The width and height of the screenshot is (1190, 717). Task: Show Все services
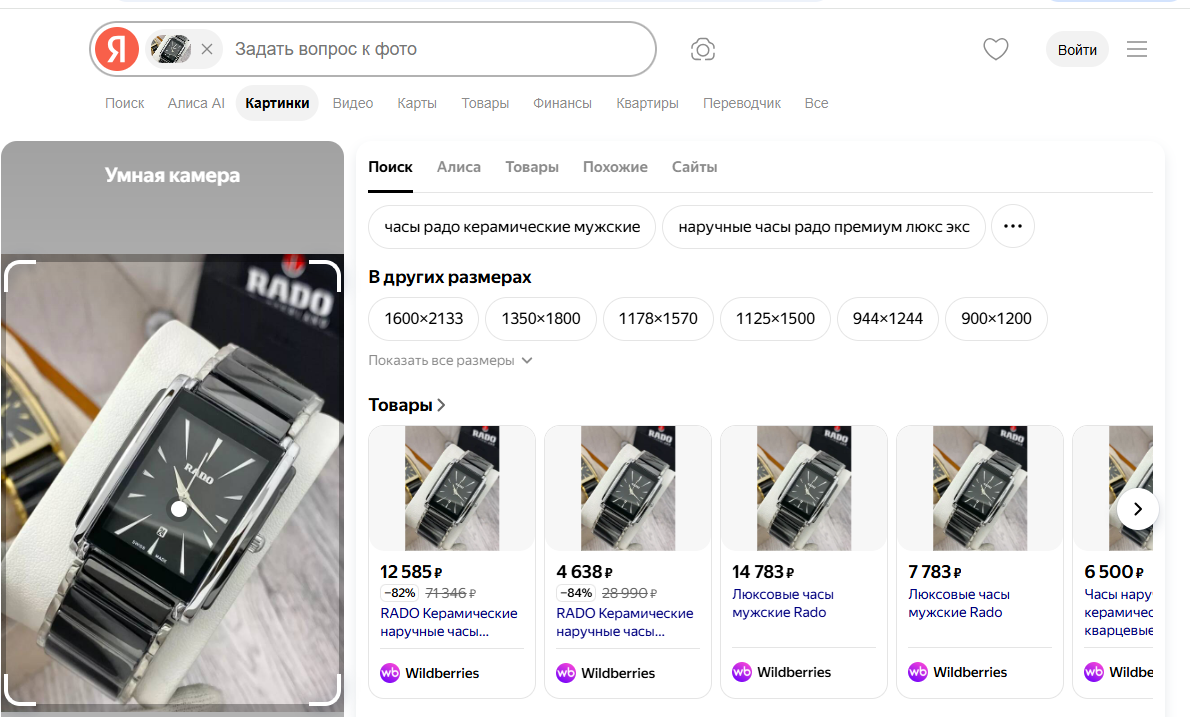(x=817, y=103)
